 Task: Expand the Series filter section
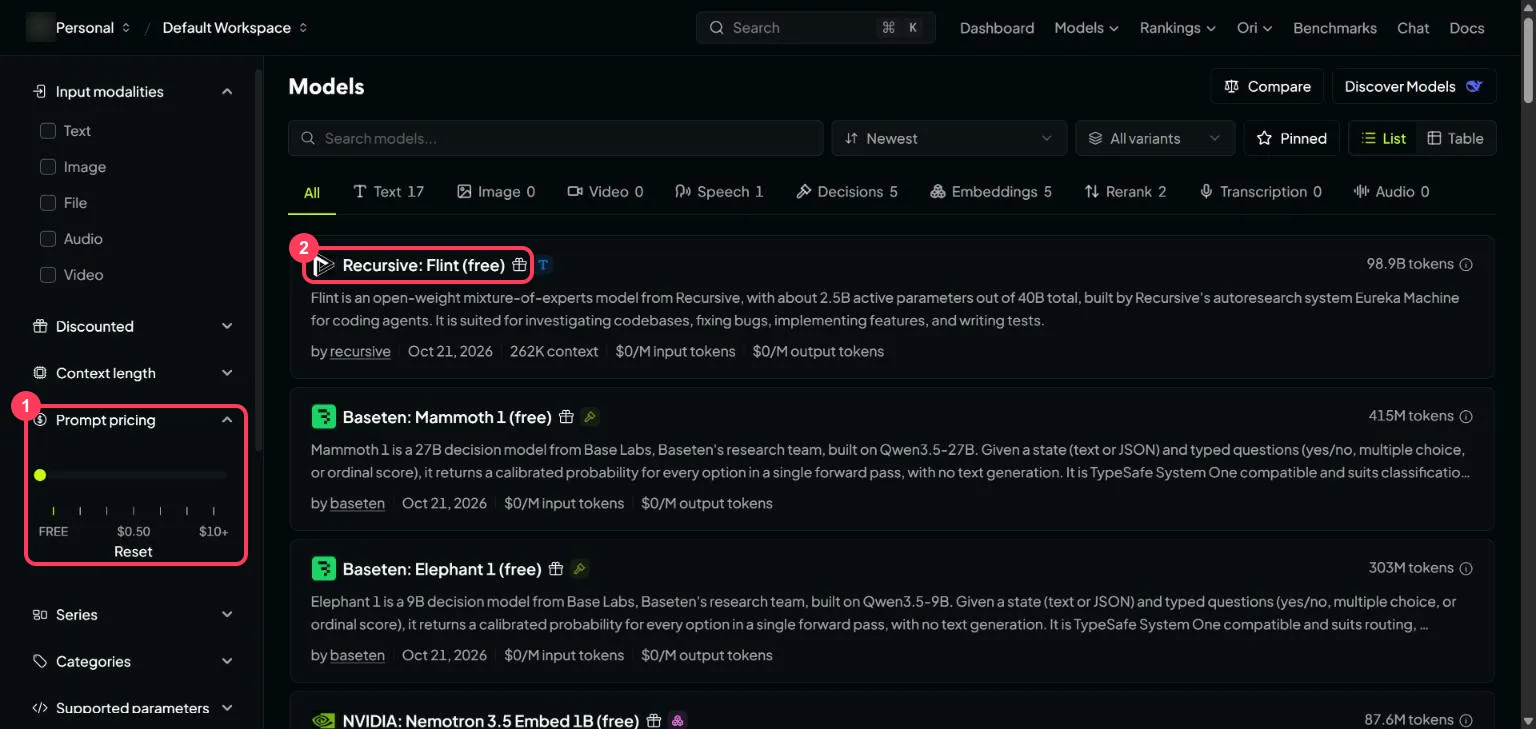(x=133, y=614)
